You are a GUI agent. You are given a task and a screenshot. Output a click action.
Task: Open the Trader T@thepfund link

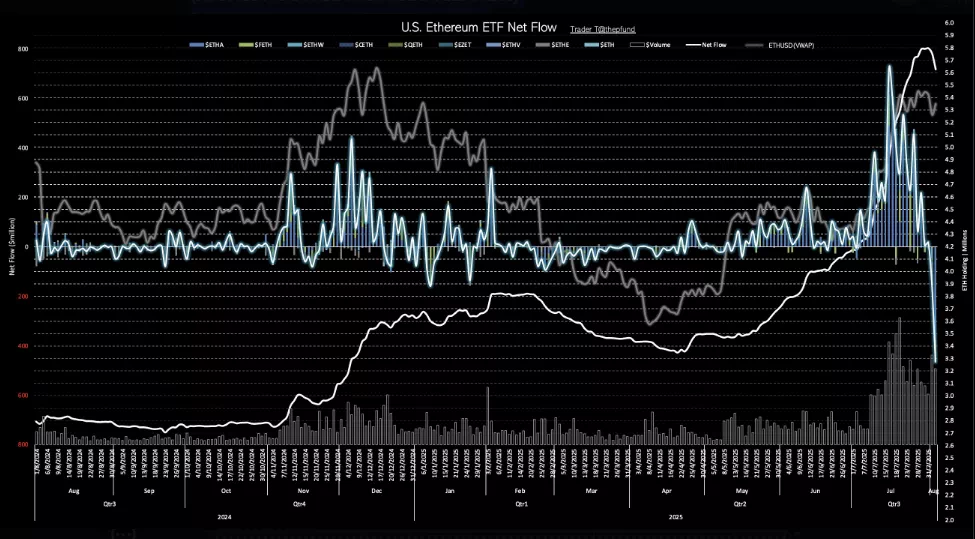click(603, 29)
